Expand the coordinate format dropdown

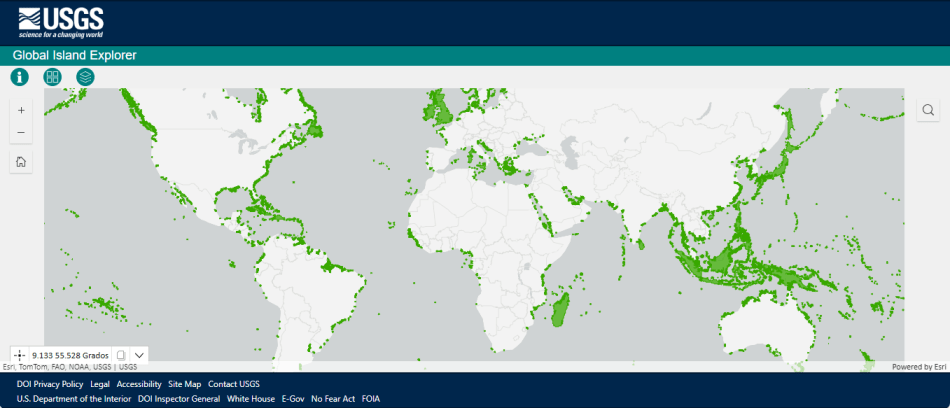[139, 355]
